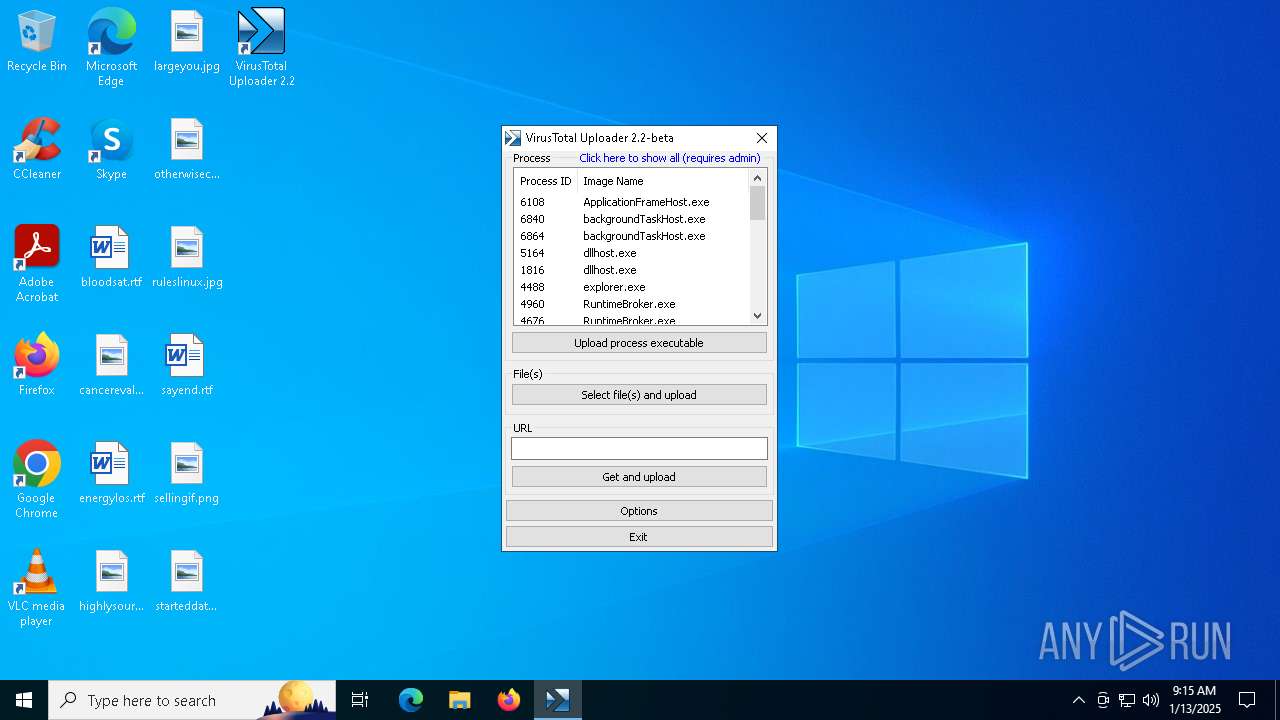Select cancereval... image file icon
This screenshot has width=1280, height=720.
[111, 365]
